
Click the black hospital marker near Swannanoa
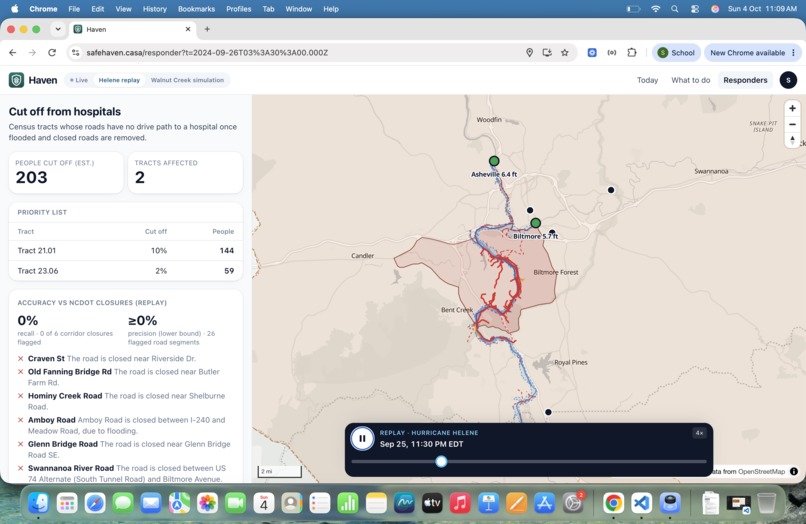tap(611, 190)
